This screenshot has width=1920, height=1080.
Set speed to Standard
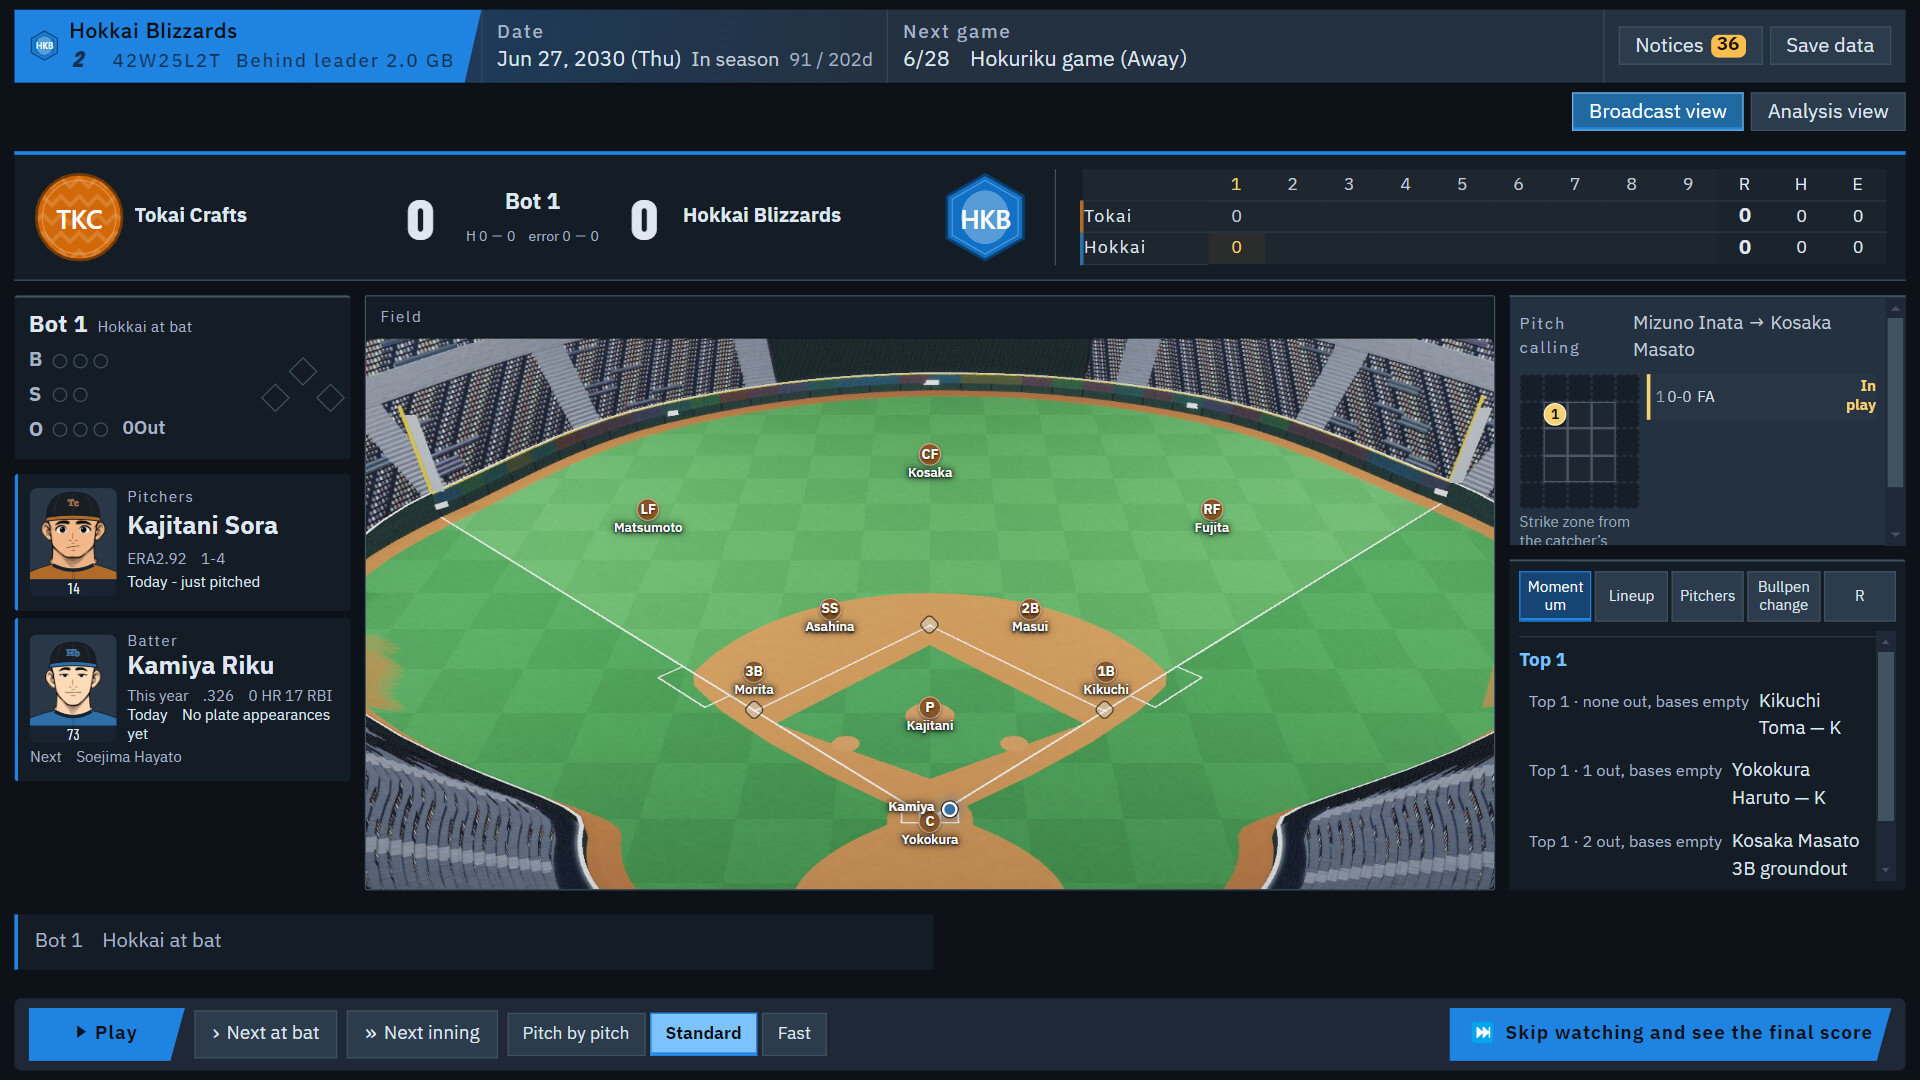[x=704, y=1033]
